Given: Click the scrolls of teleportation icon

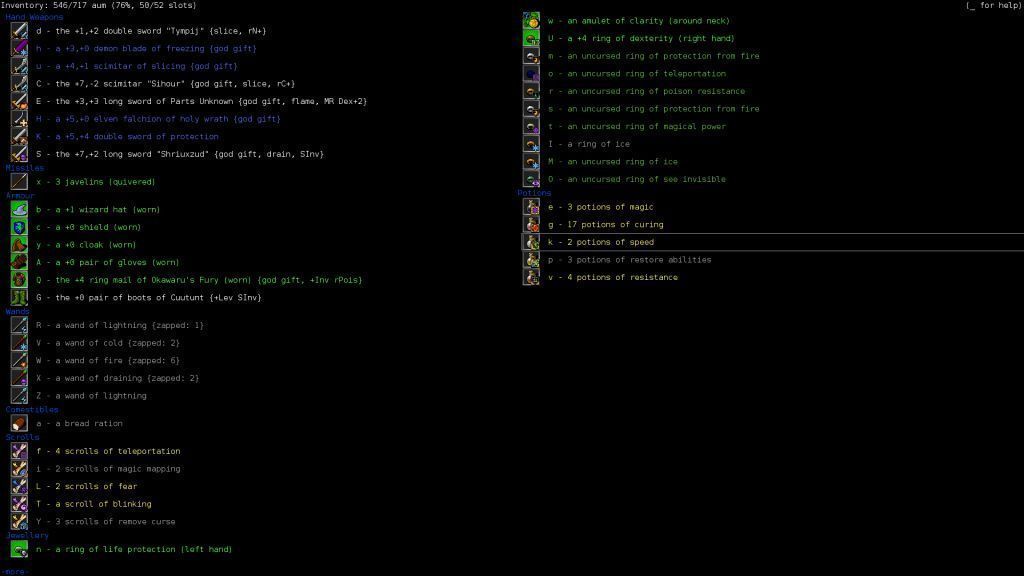Looking at the screenshot, I should (19, 451).
